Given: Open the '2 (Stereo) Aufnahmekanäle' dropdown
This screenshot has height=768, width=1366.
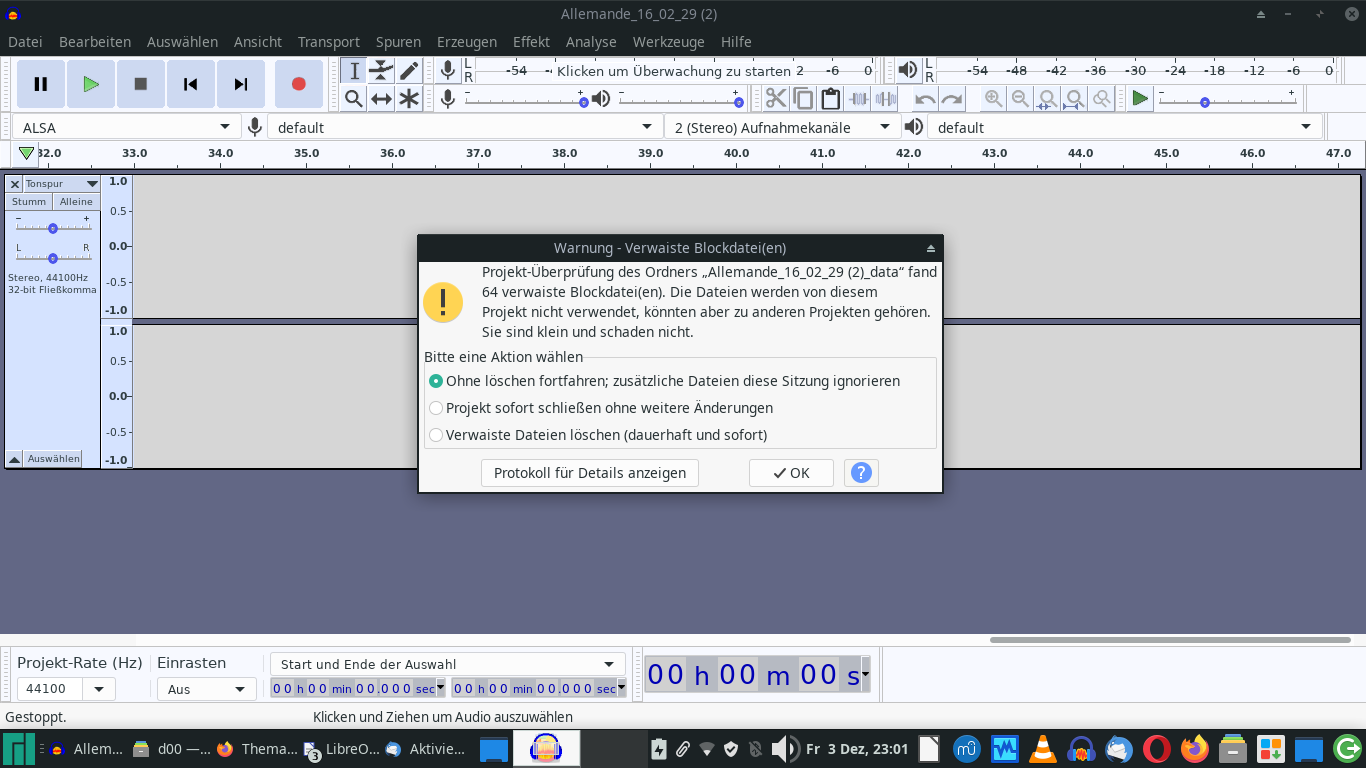Looking at the screenshot, I should point(781,127).
